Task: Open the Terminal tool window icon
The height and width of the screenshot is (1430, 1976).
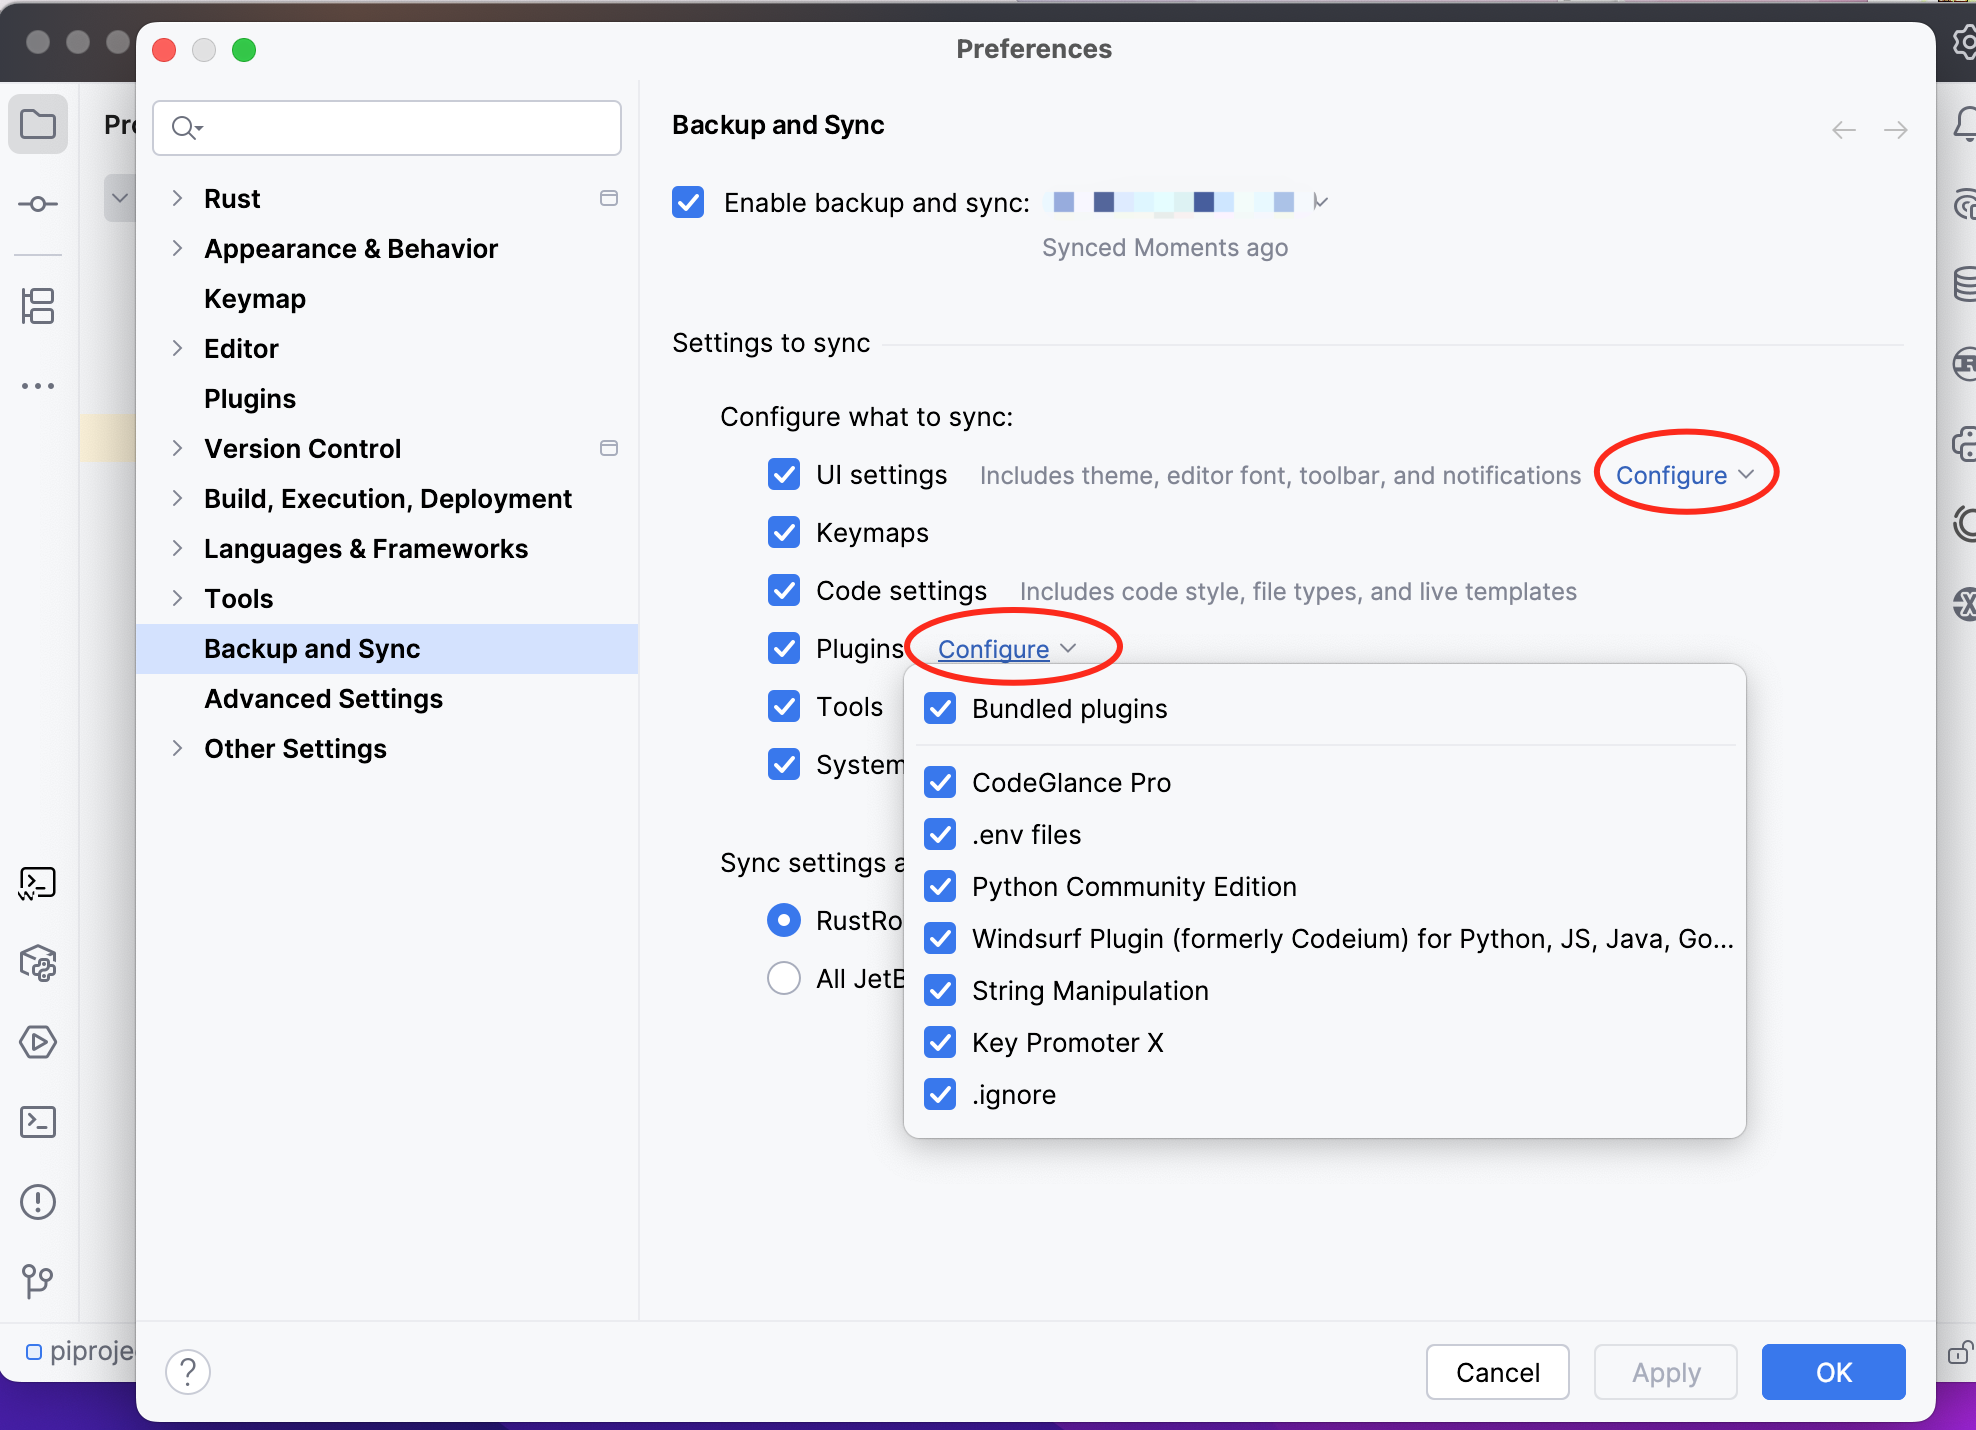Action: click(38, 1122)
